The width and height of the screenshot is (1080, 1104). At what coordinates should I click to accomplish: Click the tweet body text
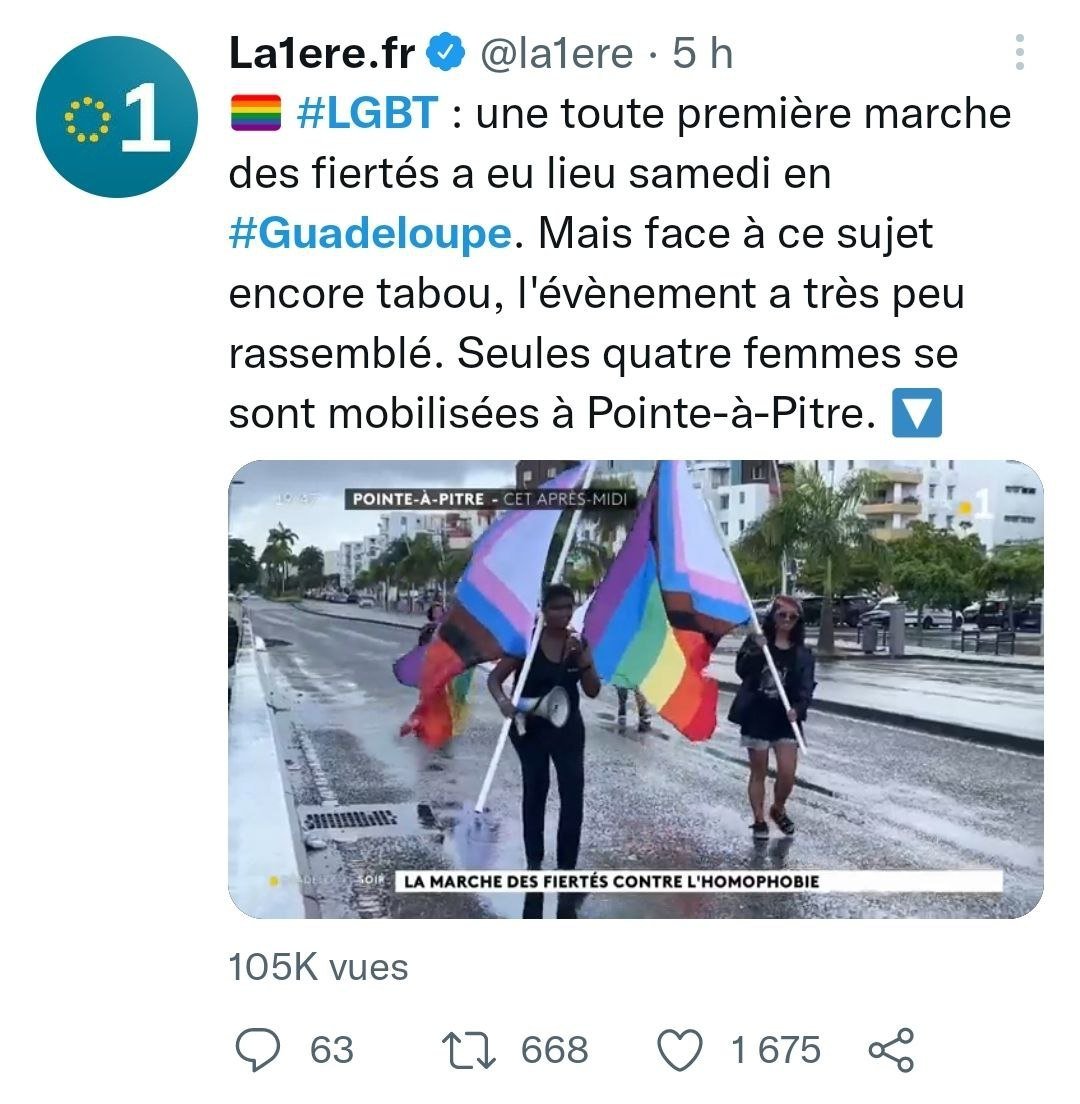620,263
